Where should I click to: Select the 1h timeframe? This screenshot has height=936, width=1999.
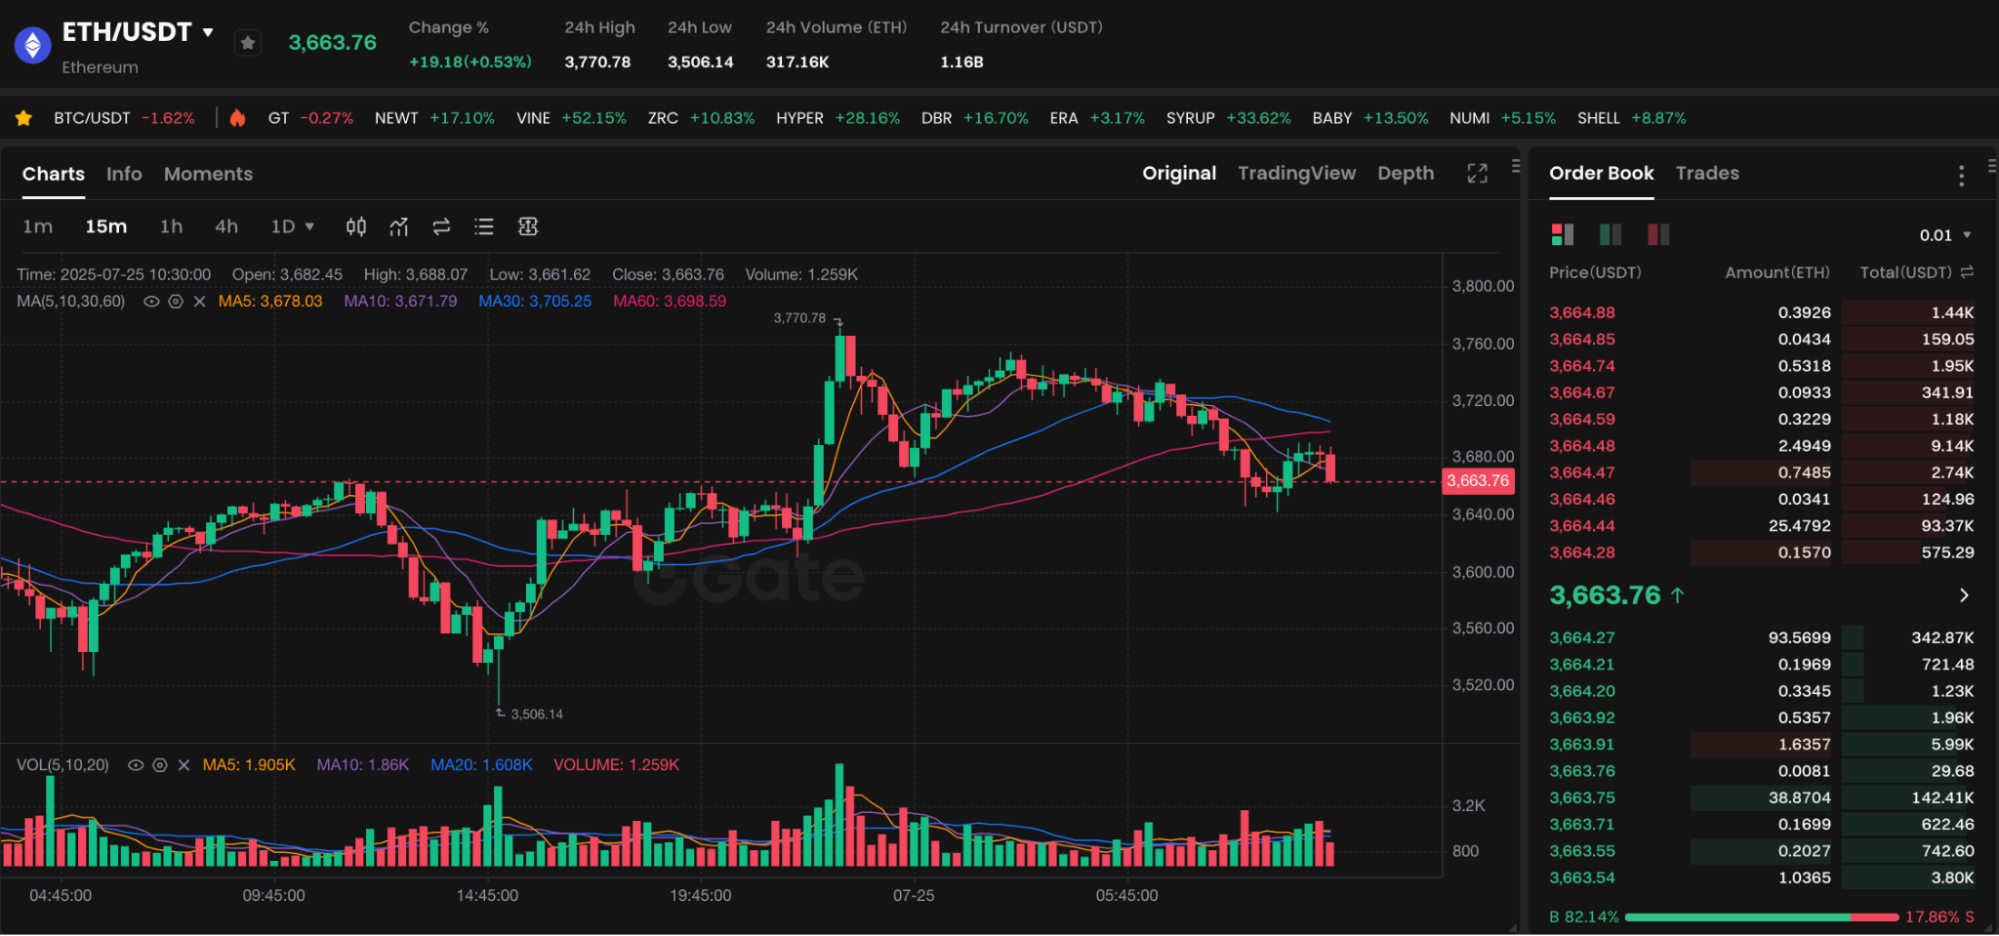pos(171,226)
